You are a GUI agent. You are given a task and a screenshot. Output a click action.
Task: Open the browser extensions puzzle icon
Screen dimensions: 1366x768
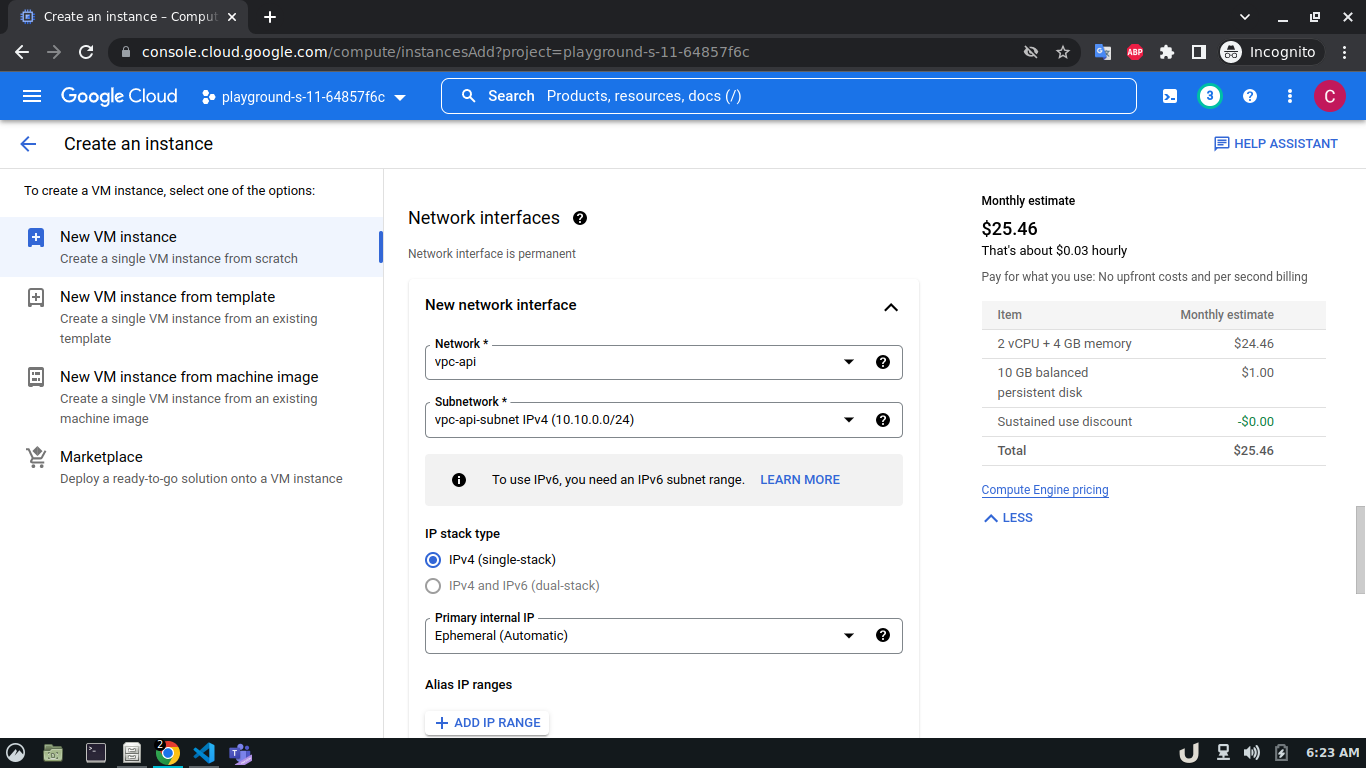(1167, 52)
